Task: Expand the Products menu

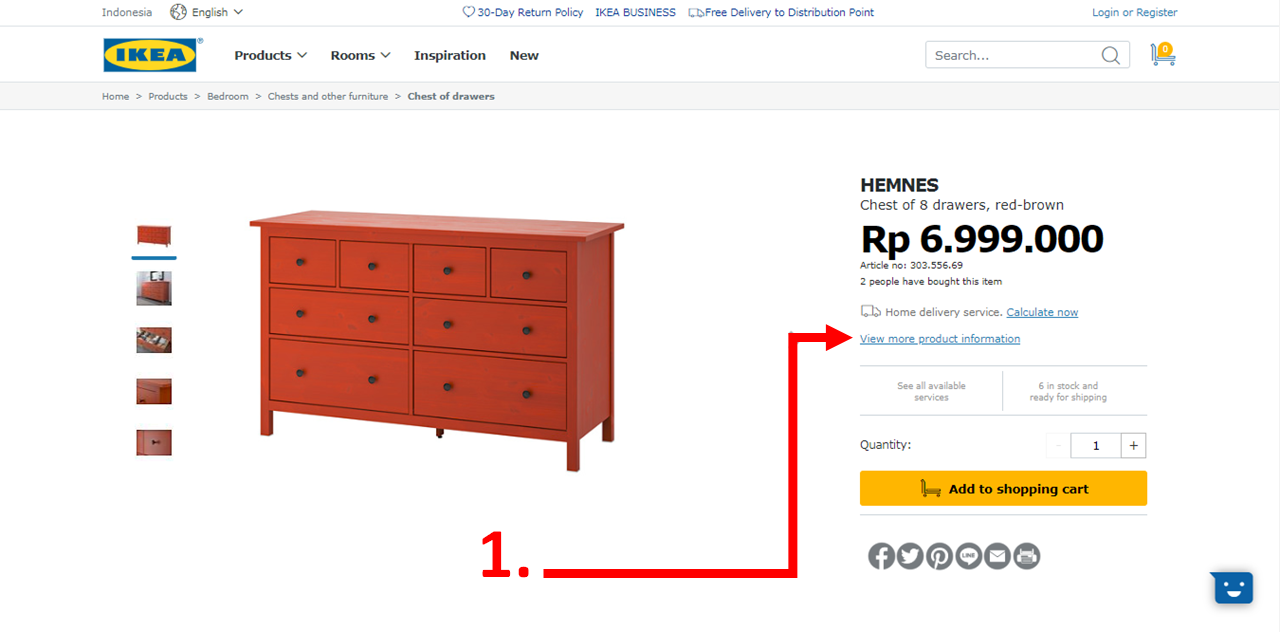Action: click(270, 55)
